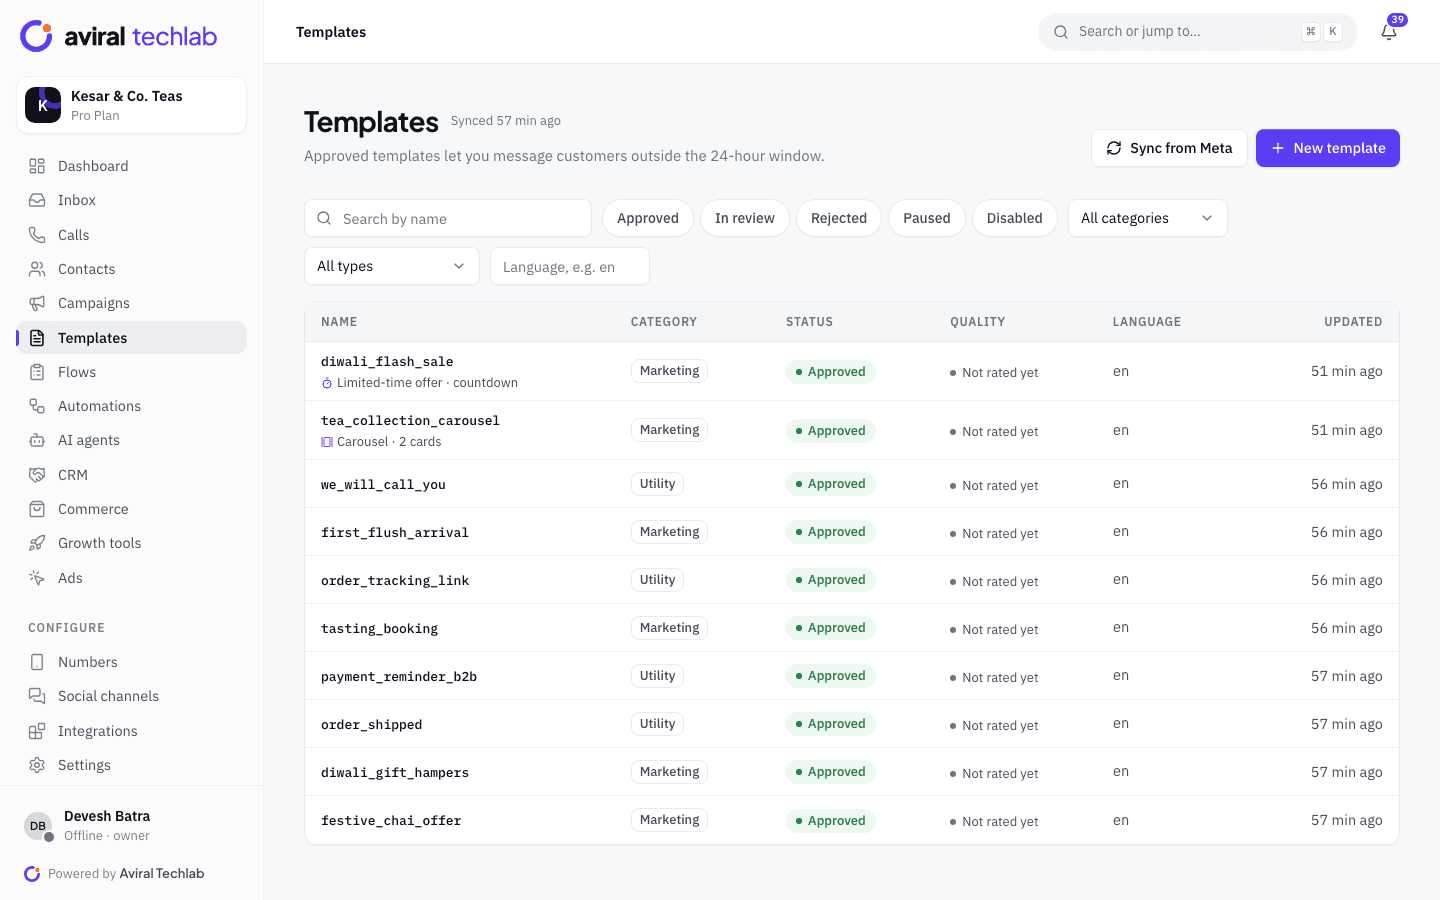Screen dimensions: 1440x900
Task: Click the Settings gear icon
Action: tap(37, 765)
